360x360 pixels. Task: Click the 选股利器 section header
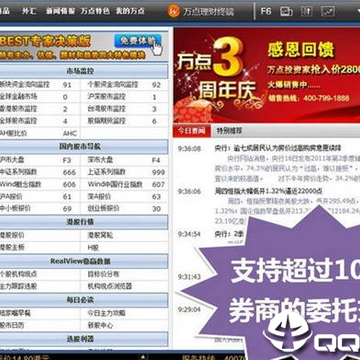[83, 339]
